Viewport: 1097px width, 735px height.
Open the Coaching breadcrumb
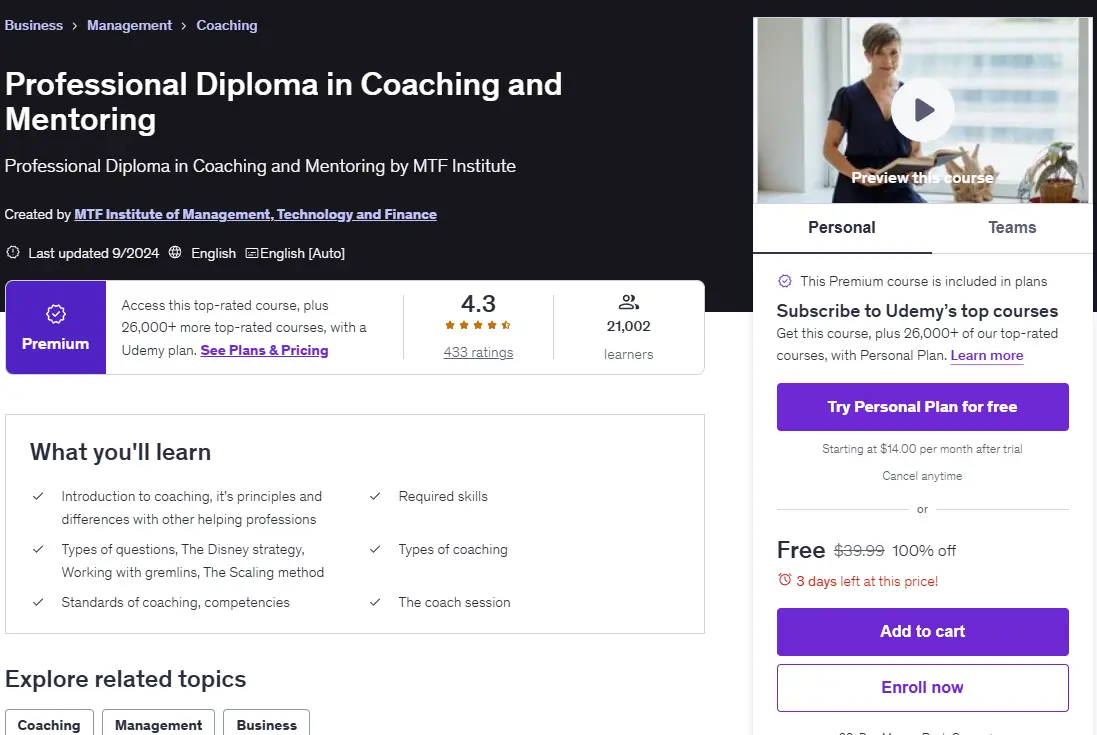click(x=227, y=25)
